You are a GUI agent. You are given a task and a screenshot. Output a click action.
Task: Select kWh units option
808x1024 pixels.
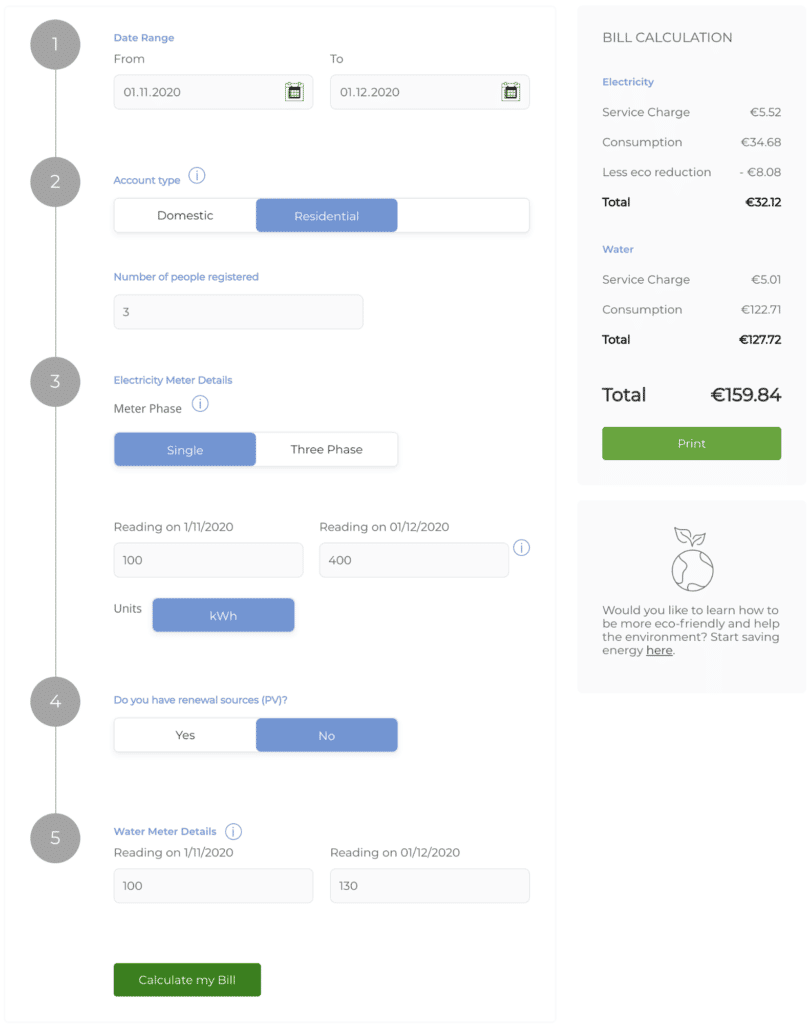click(x=223, y=616)
